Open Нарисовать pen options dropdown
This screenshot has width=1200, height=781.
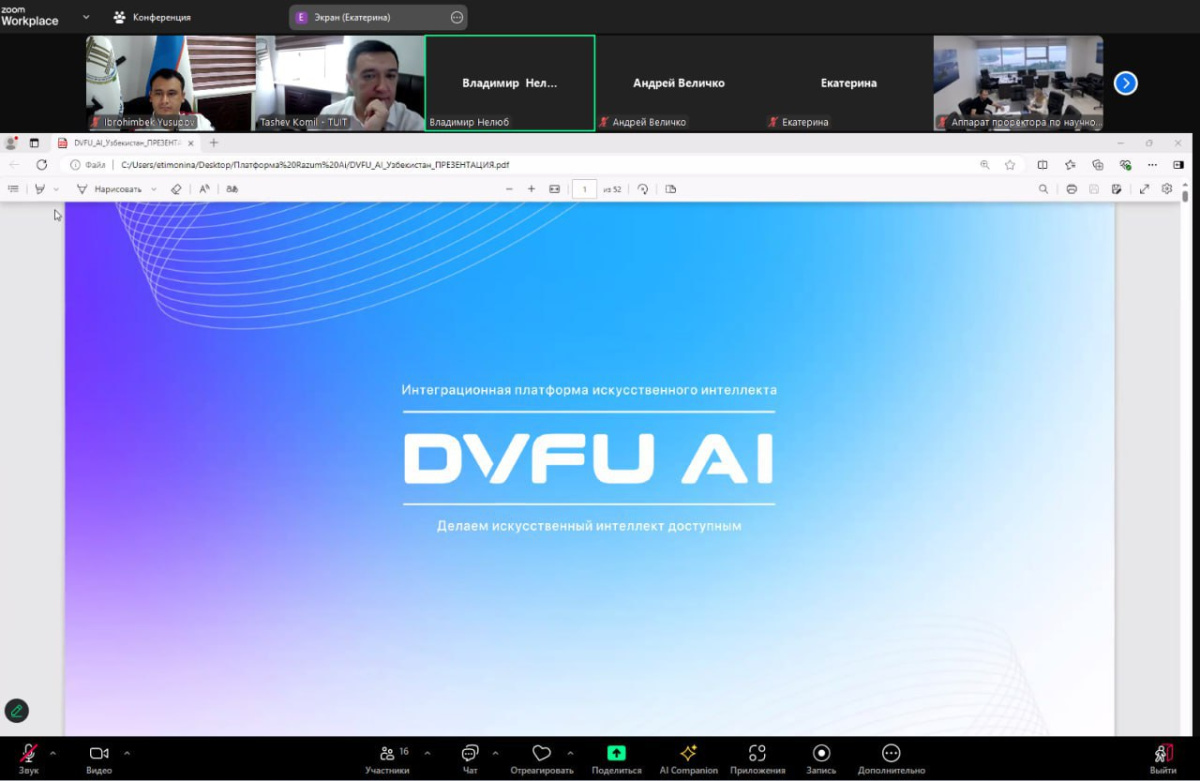[154, 189]
